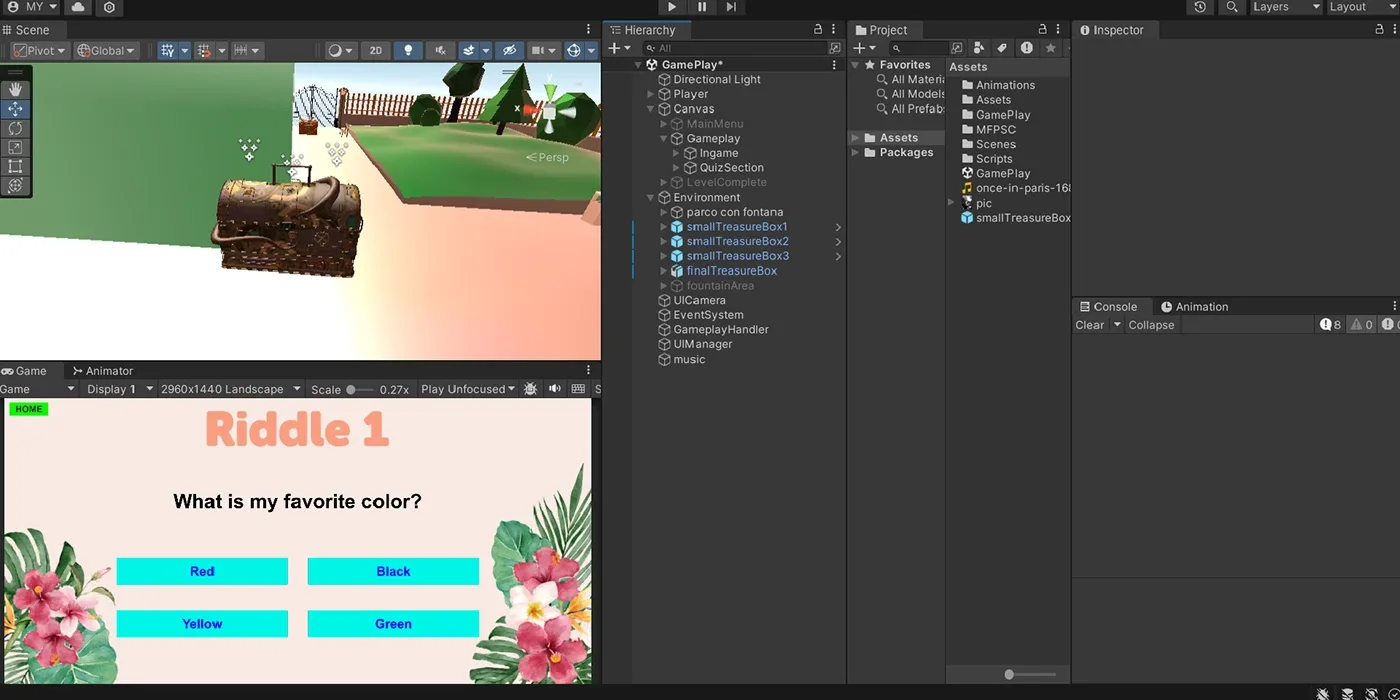The image size is (1400, 700).
Task: Open Undo History icon
Action: (x=1200, y=7)
